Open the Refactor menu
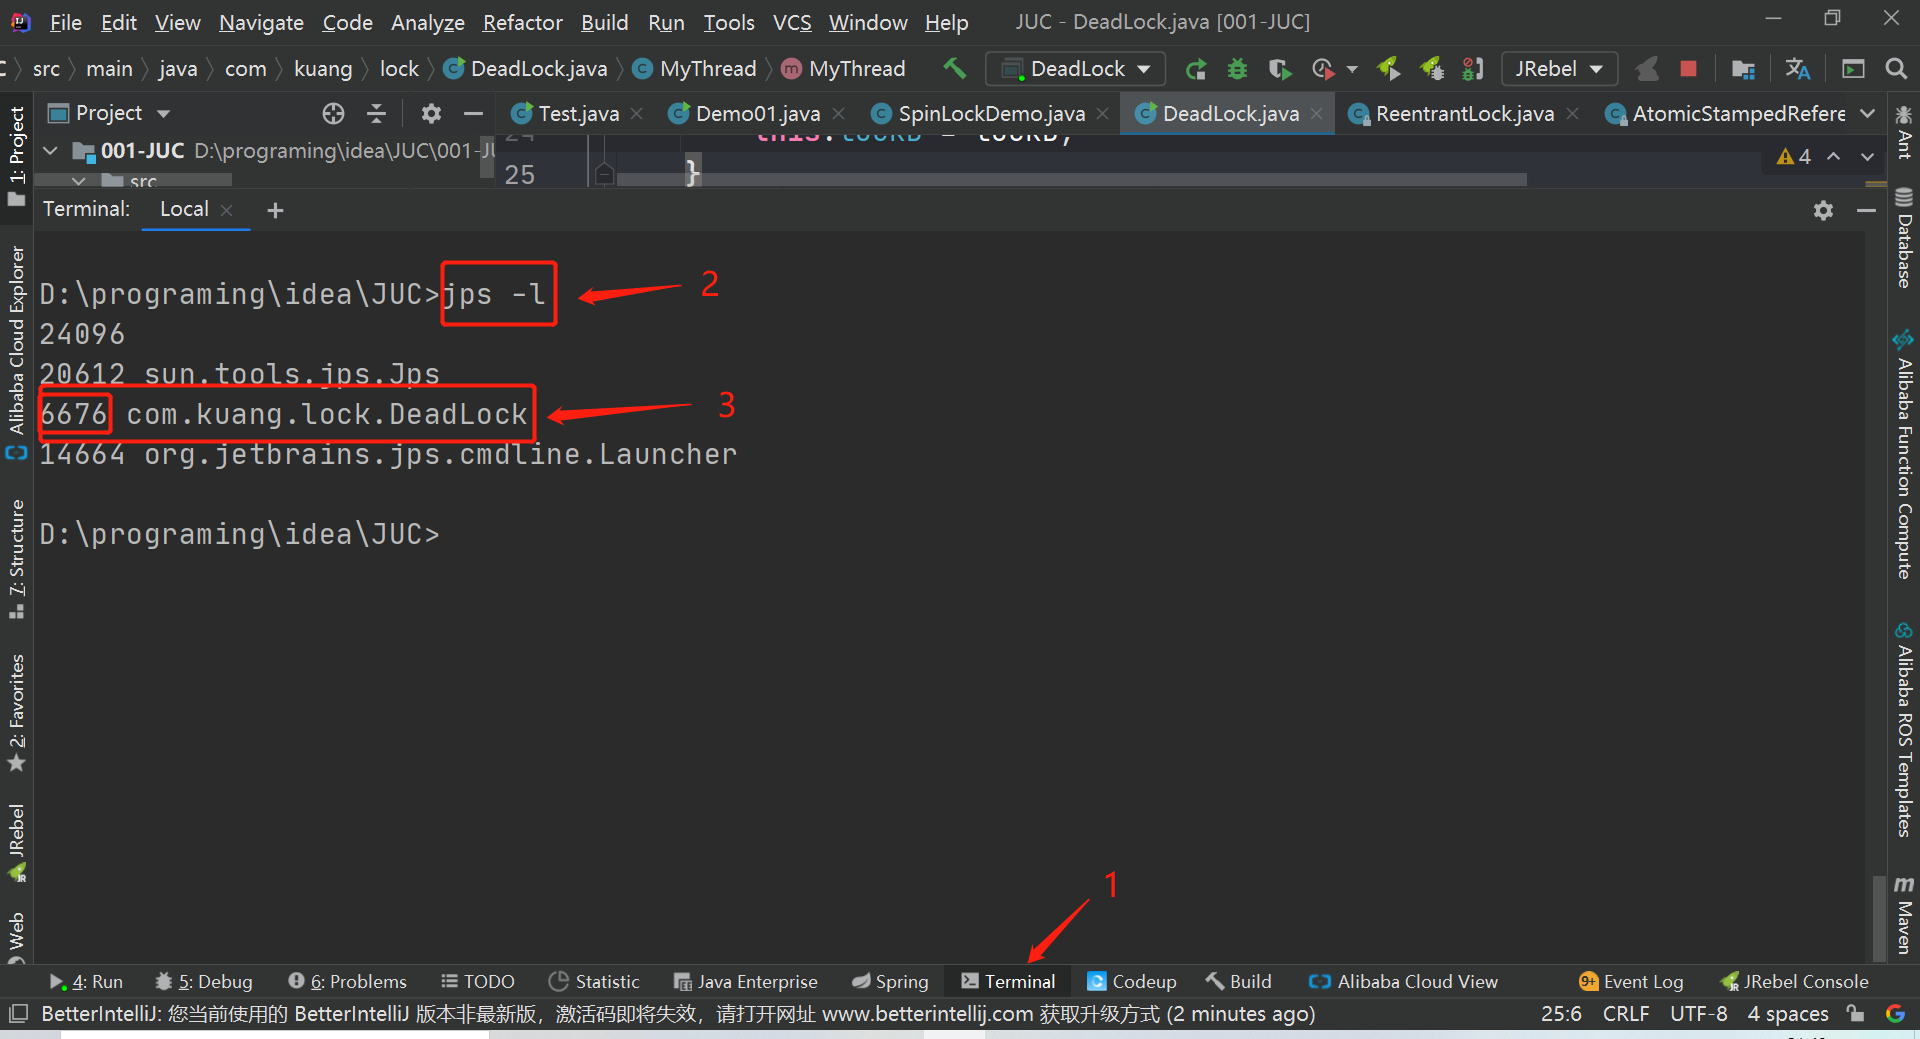 (x=522, y=22)
